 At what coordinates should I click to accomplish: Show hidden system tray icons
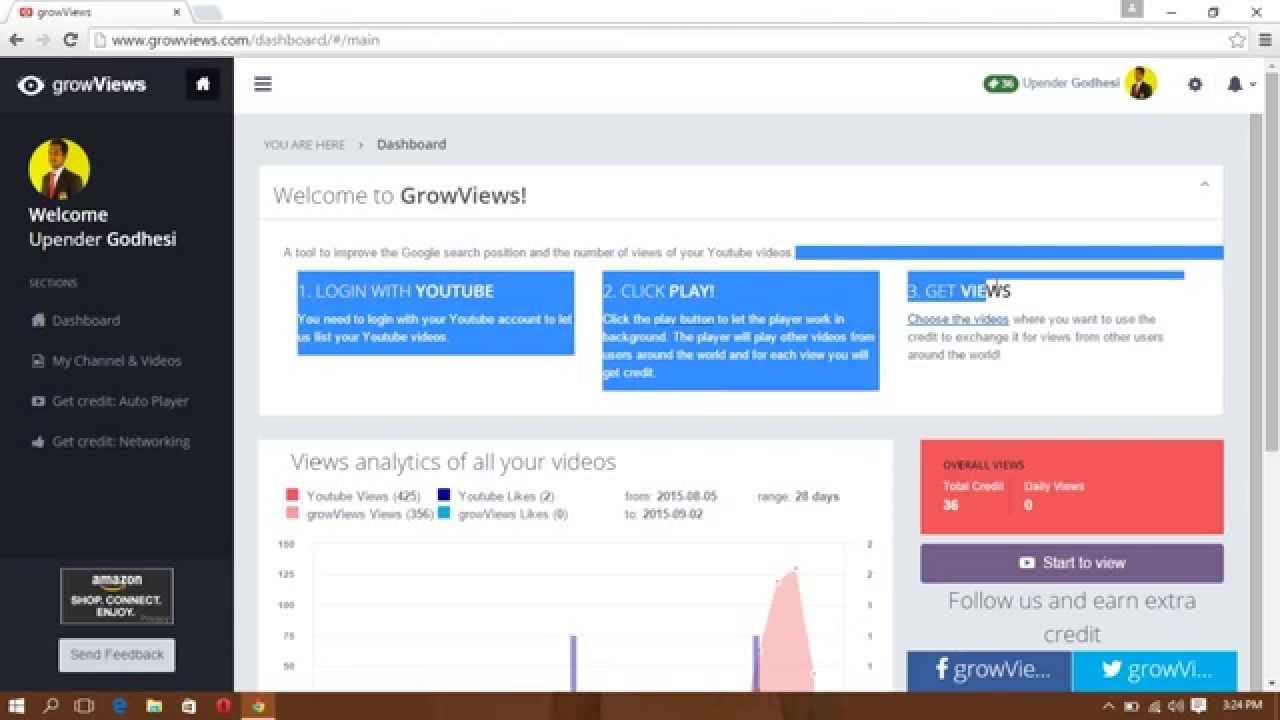1108,706
